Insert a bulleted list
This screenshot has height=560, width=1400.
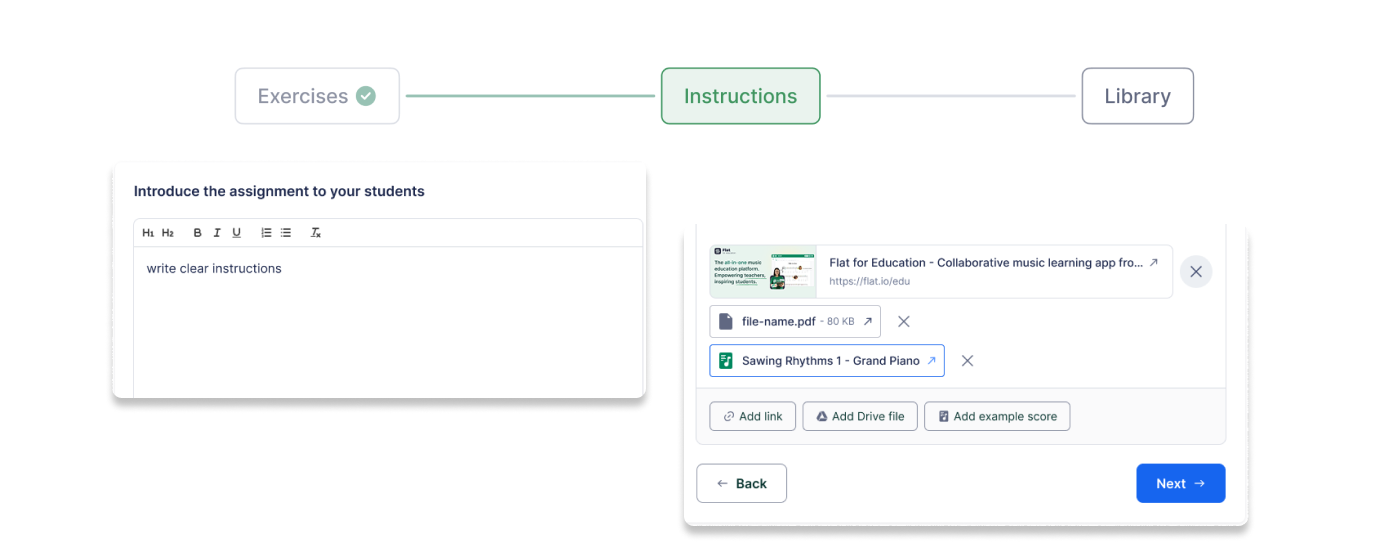tap(286, 233)
